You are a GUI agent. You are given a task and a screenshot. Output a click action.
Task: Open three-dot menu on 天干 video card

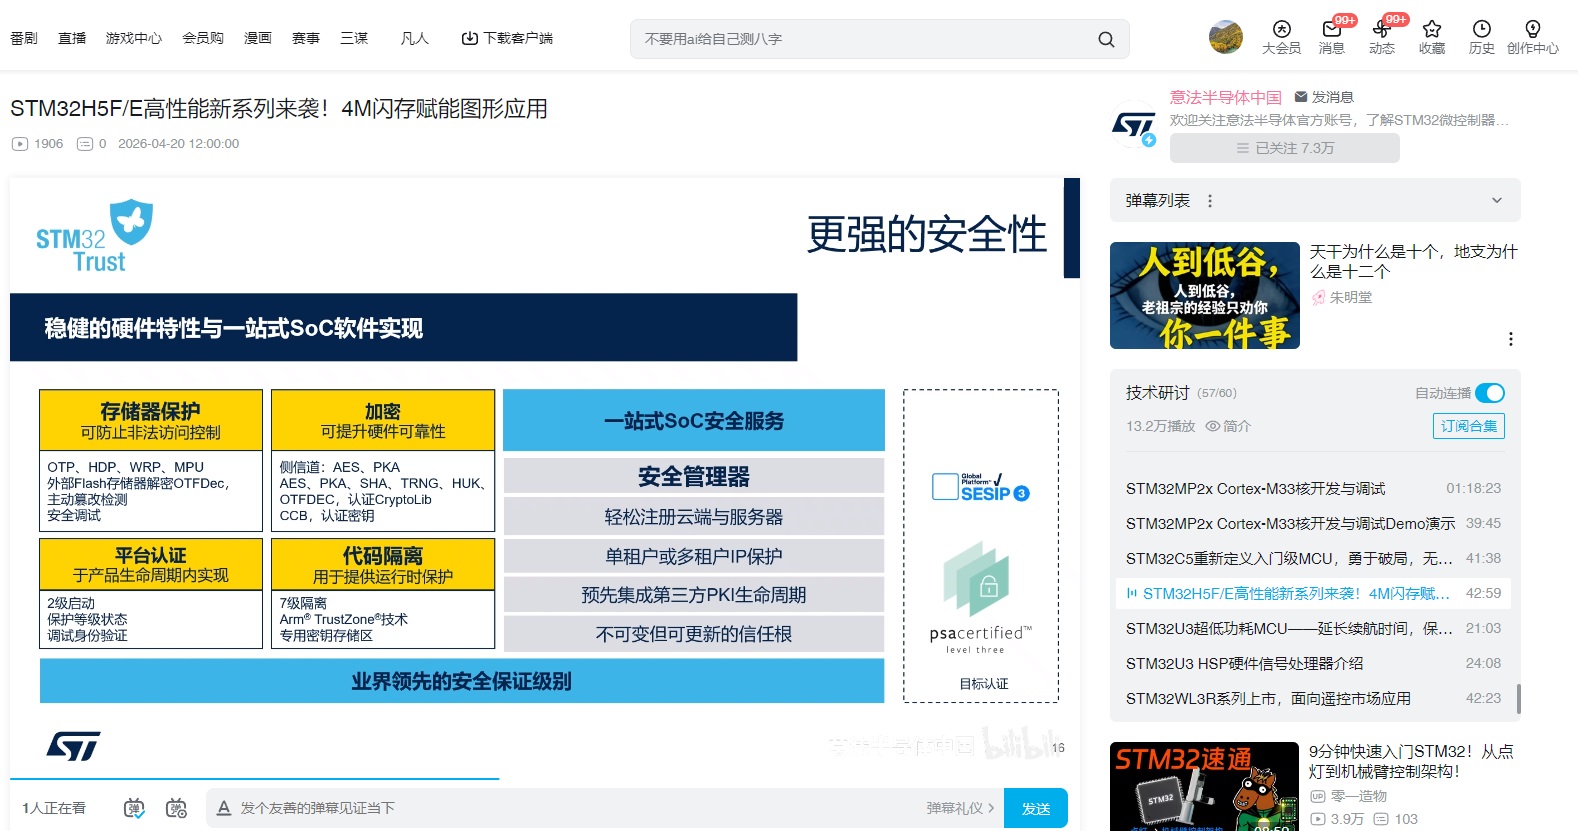[x=1510, y=339]
